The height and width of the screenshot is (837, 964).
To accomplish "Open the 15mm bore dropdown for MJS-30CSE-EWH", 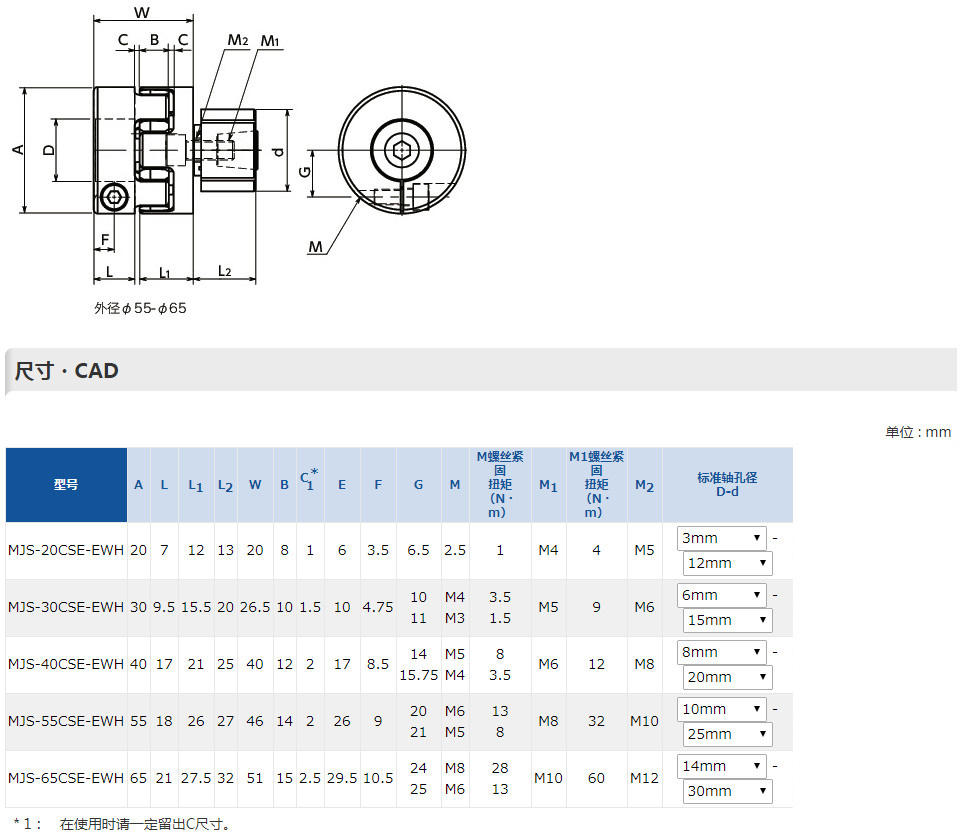I will click(x=727, y=621).
